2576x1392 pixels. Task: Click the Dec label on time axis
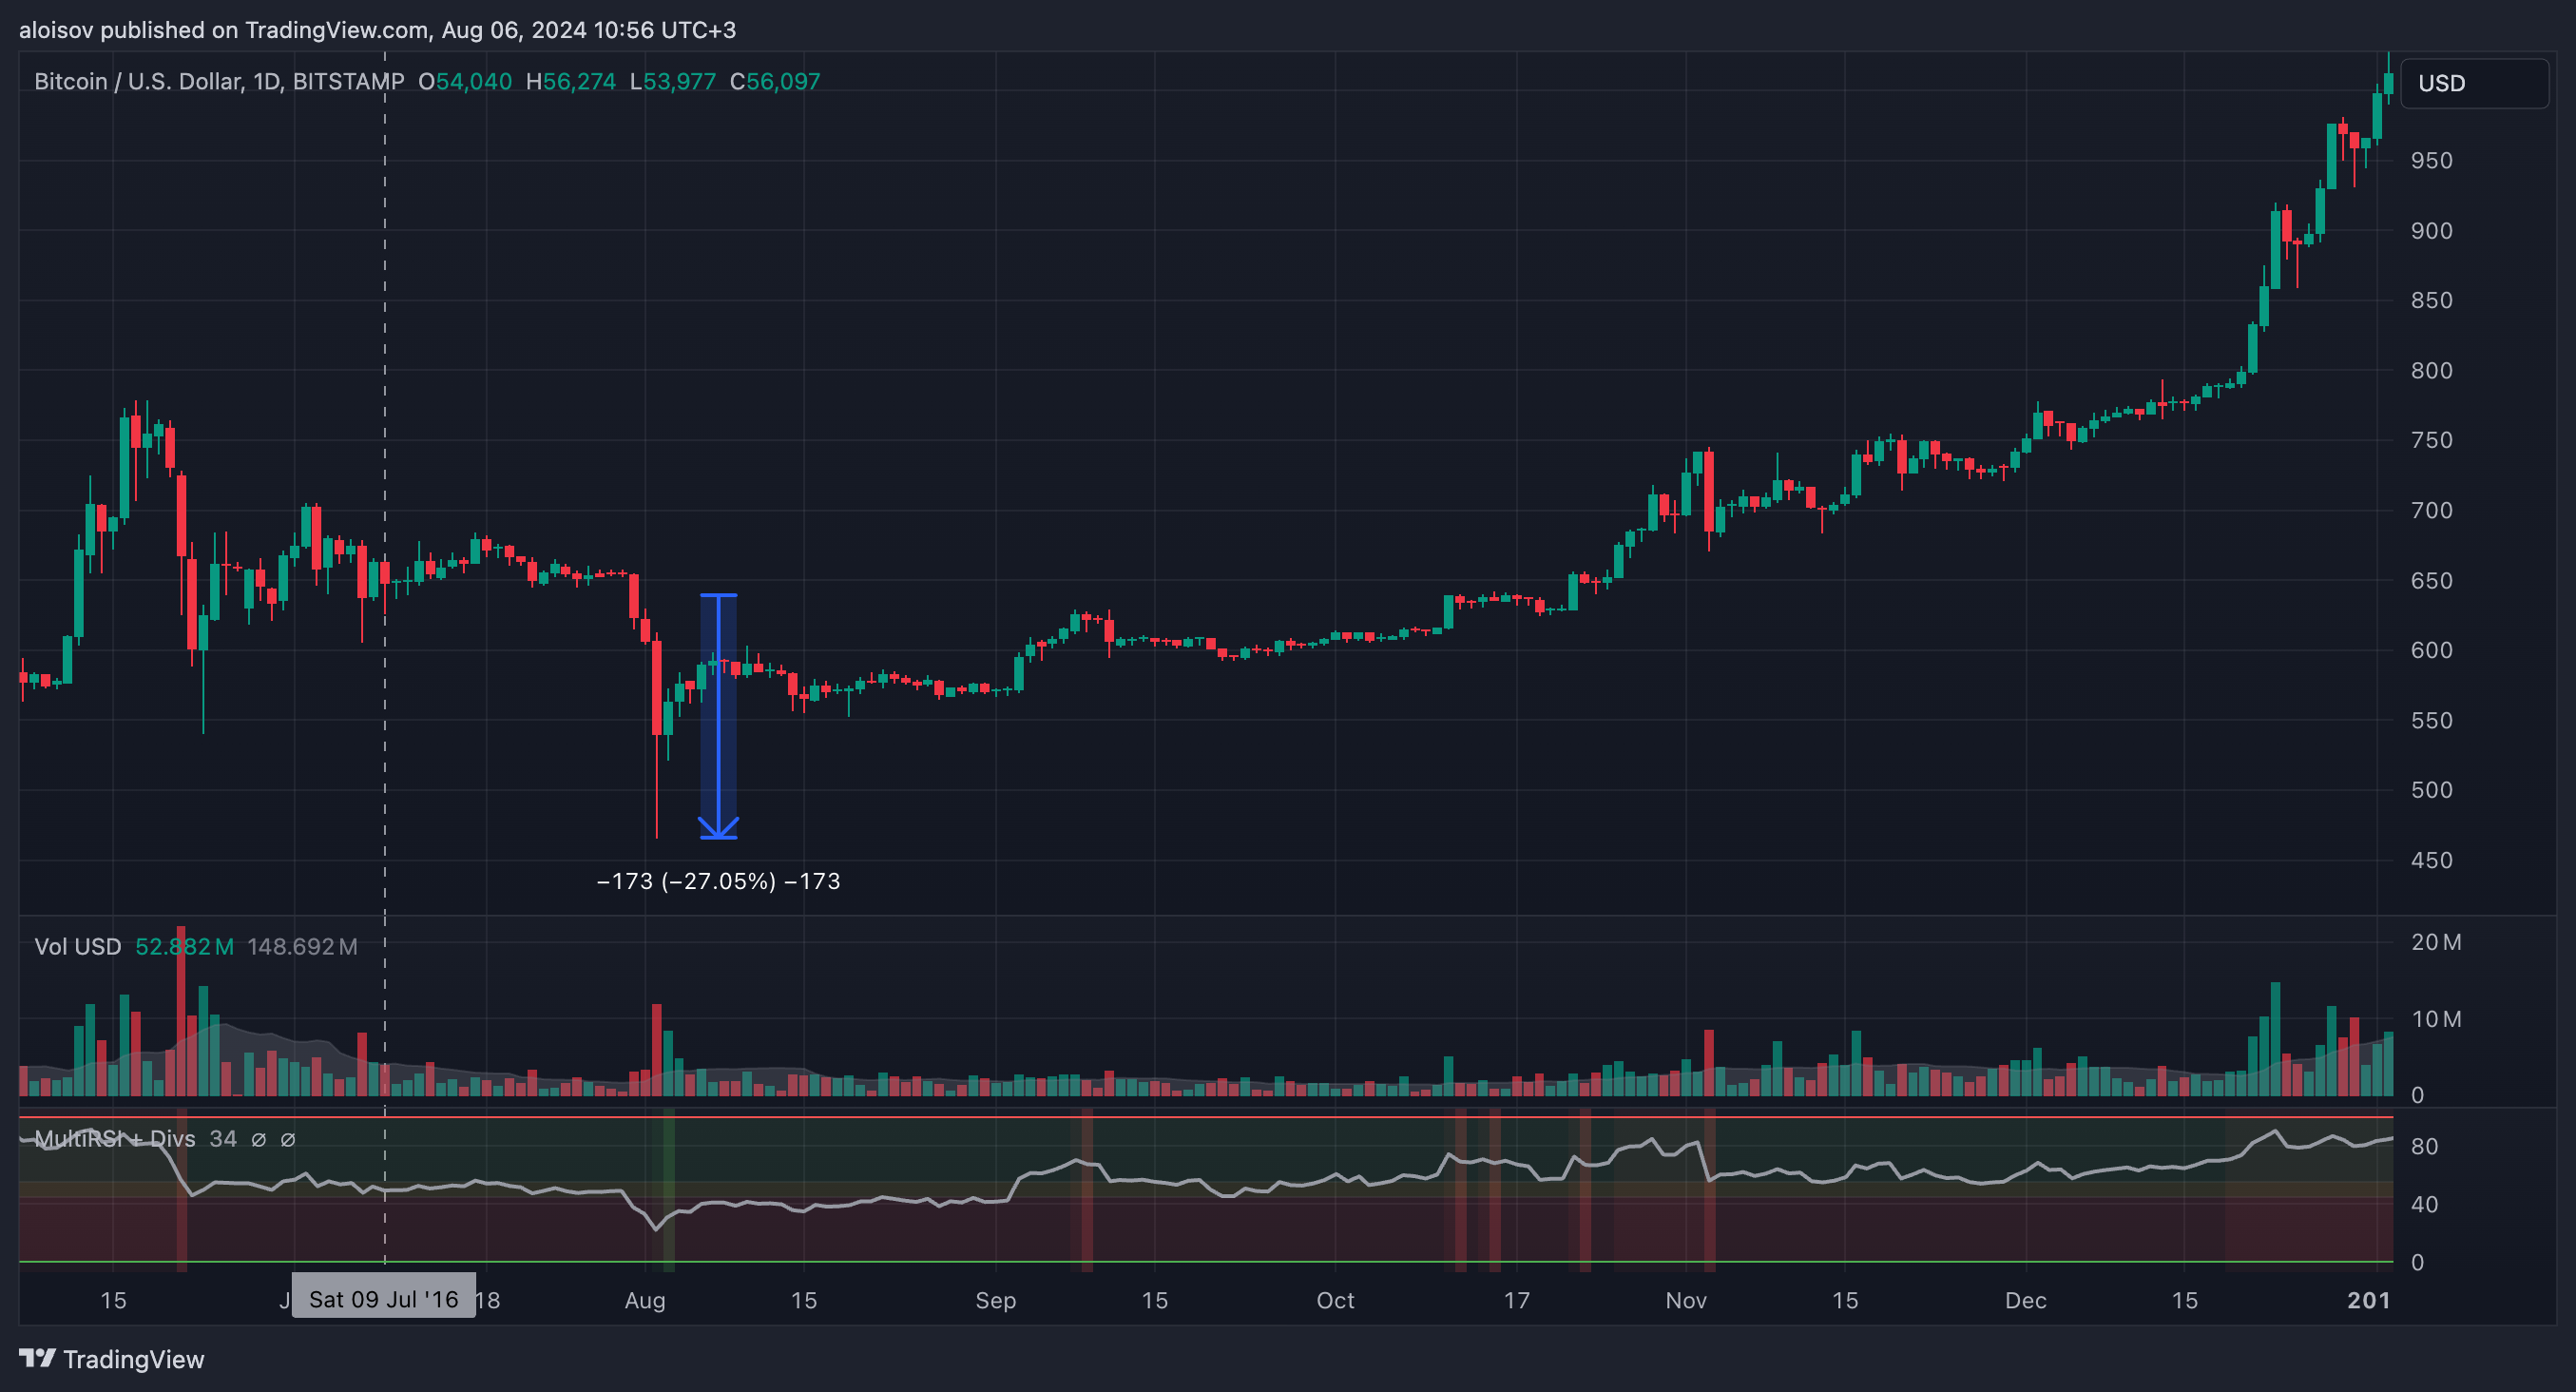(2025, 1300)
